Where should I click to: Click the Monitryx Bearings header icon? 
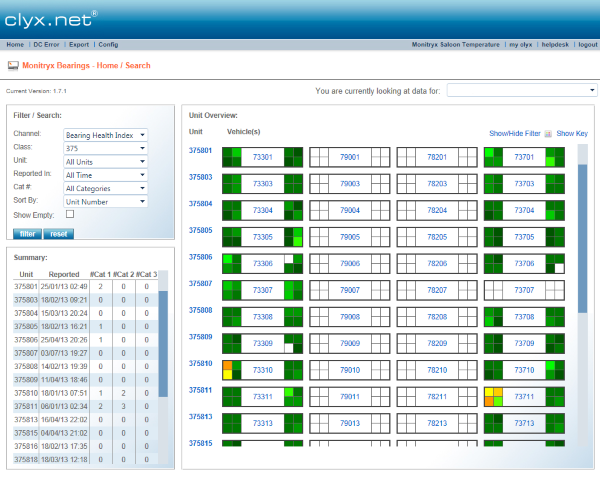pos(13,65)
